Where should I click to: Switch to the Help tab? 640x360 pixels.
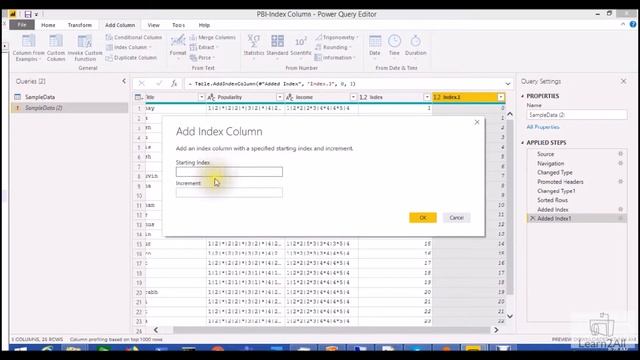[204, 25]
